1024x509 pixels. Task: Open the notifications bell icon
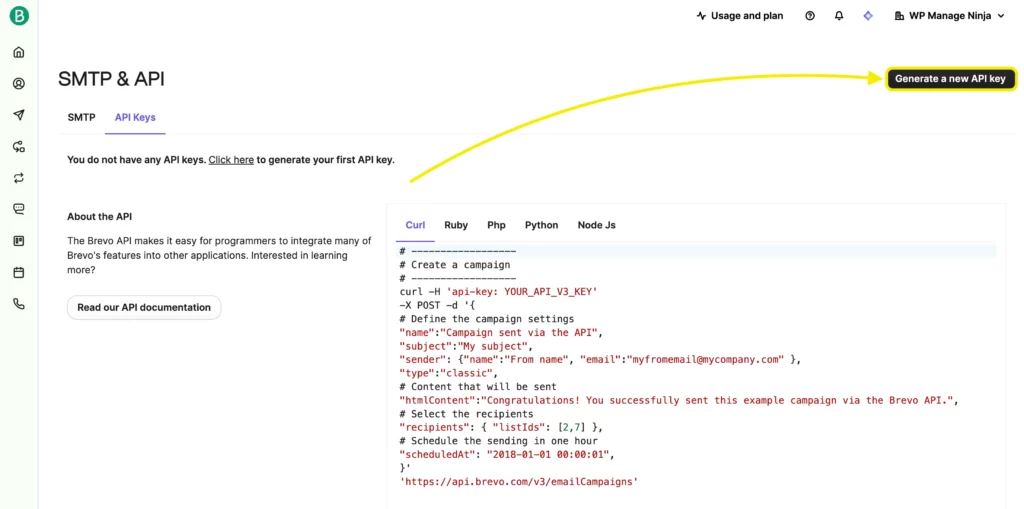click(839, 16)
